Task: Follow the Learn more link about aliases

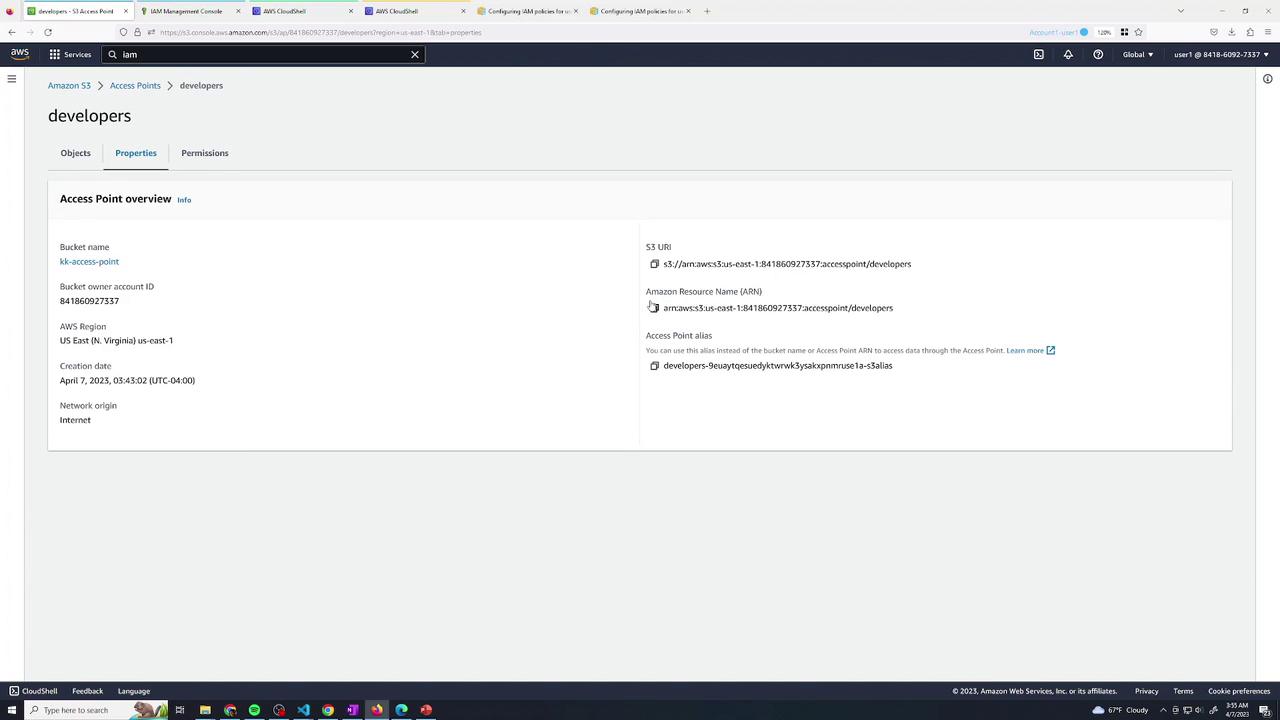Action: 1031,350
